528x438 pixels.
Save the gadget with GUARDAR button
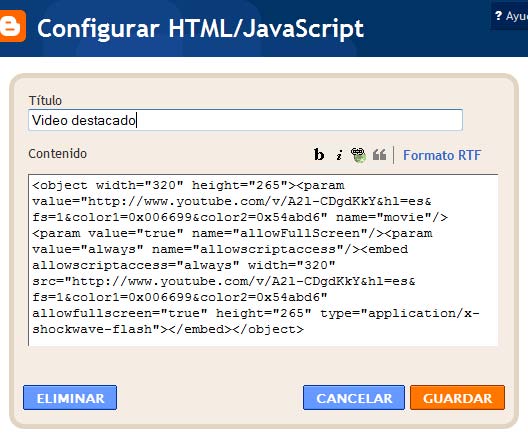[457, 398]
